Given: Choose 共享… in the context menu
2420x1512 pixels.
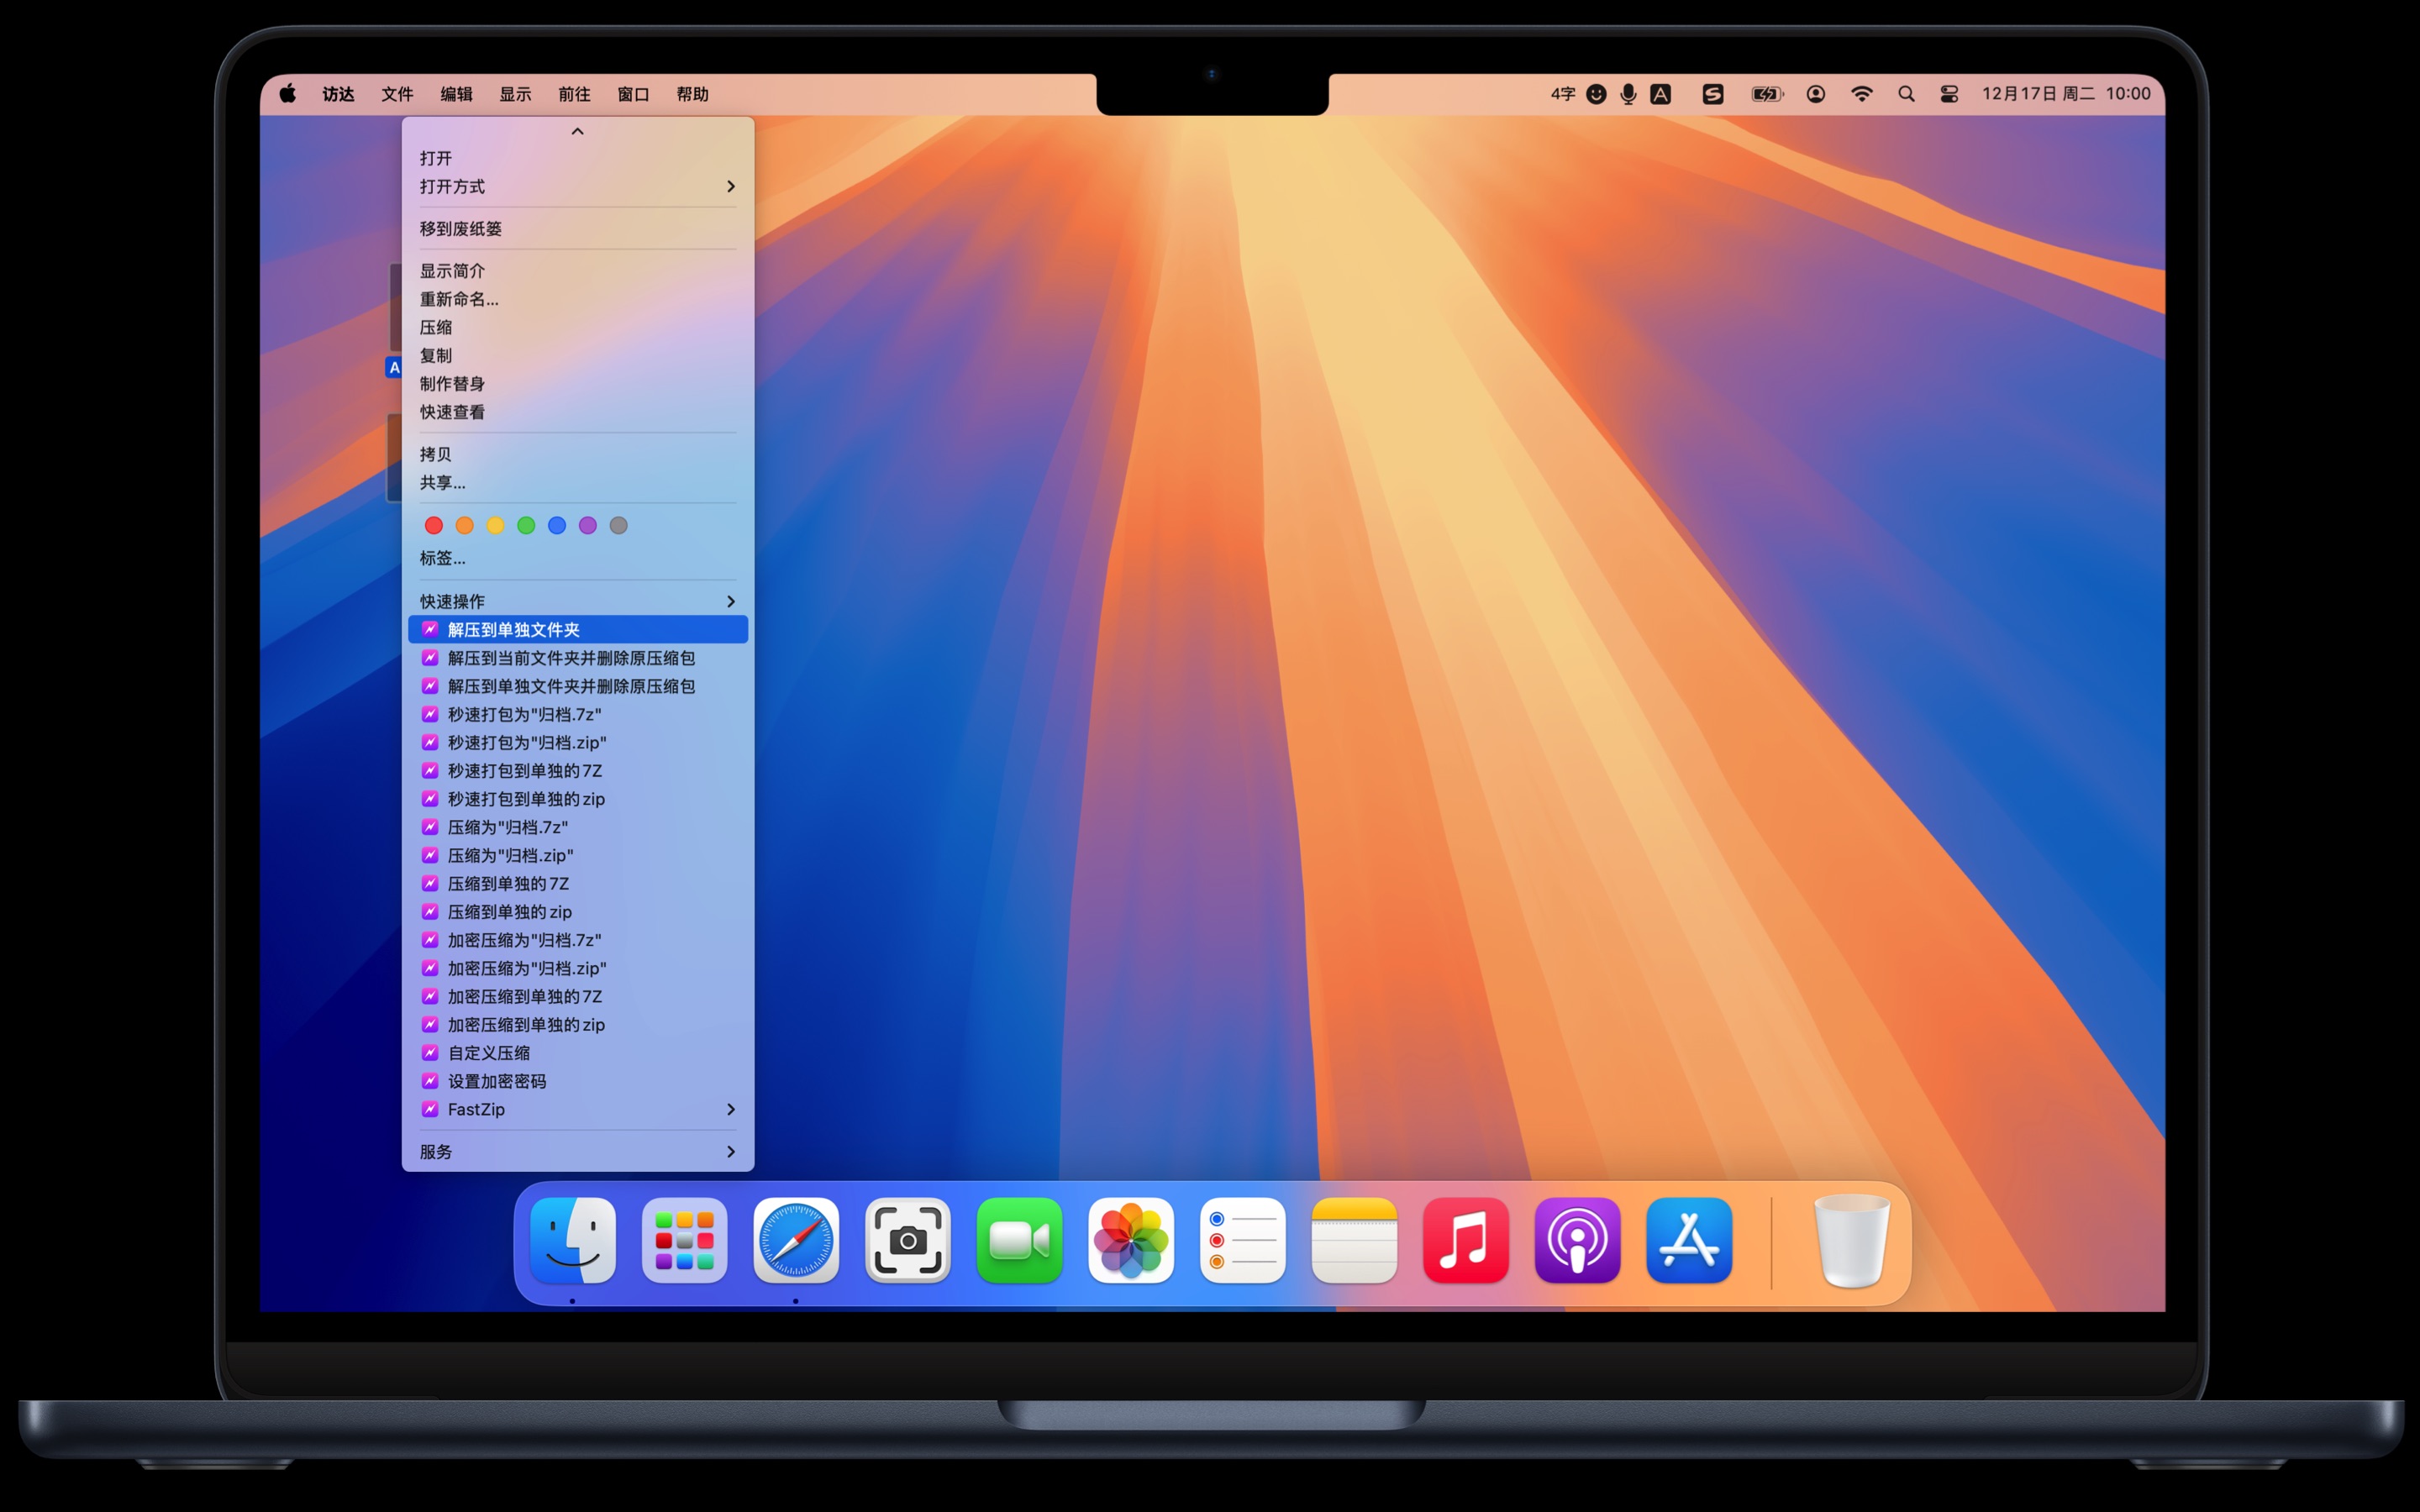Looking at the screenshot, I should [x=578, y=482].
